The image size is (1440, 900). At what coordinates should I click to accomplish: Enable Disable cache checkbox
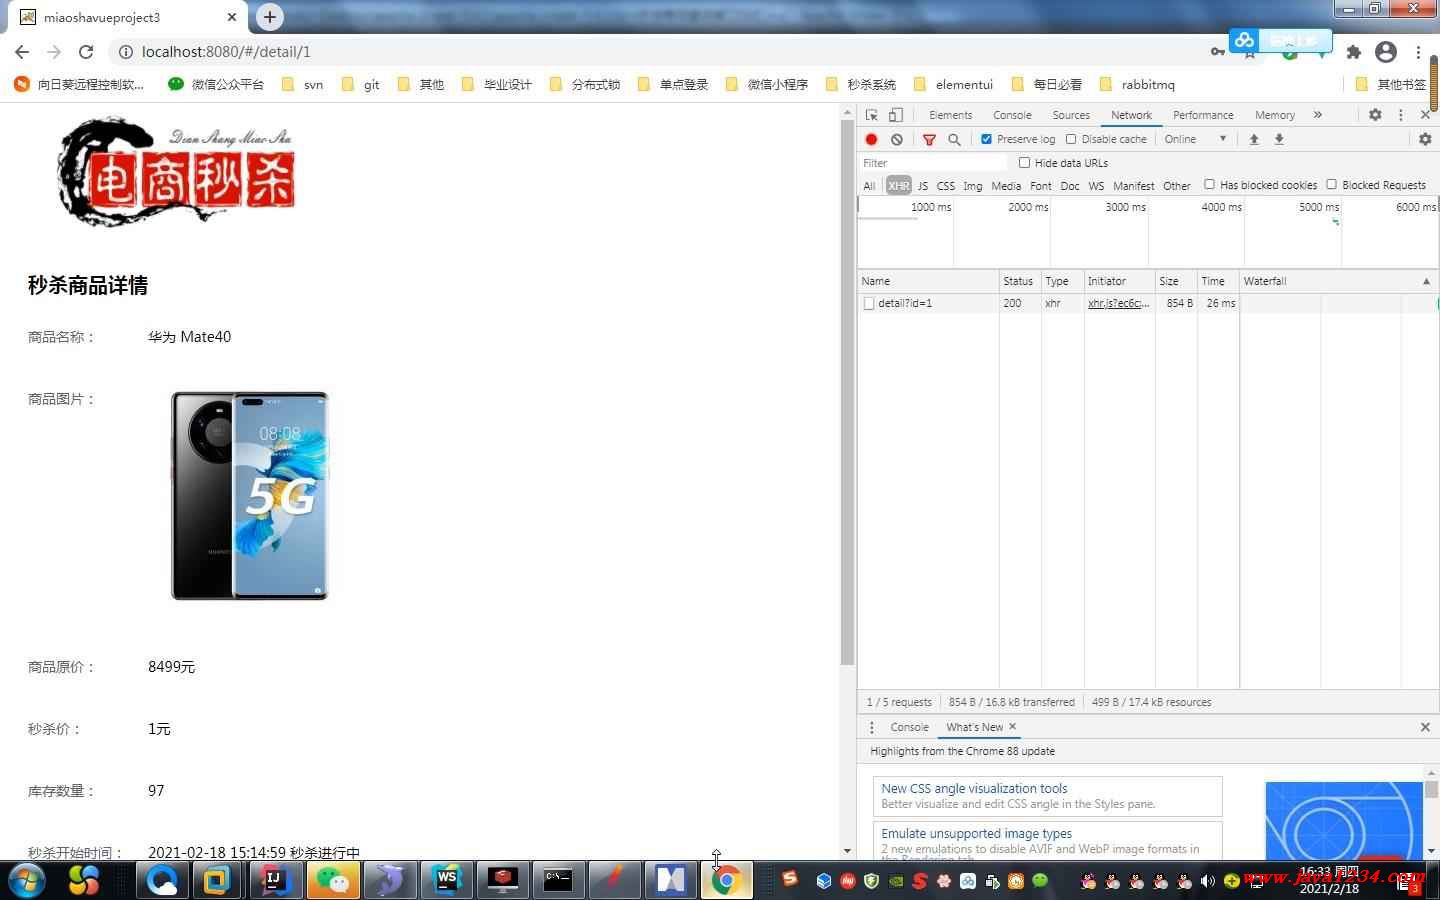tap(1071, 139)
